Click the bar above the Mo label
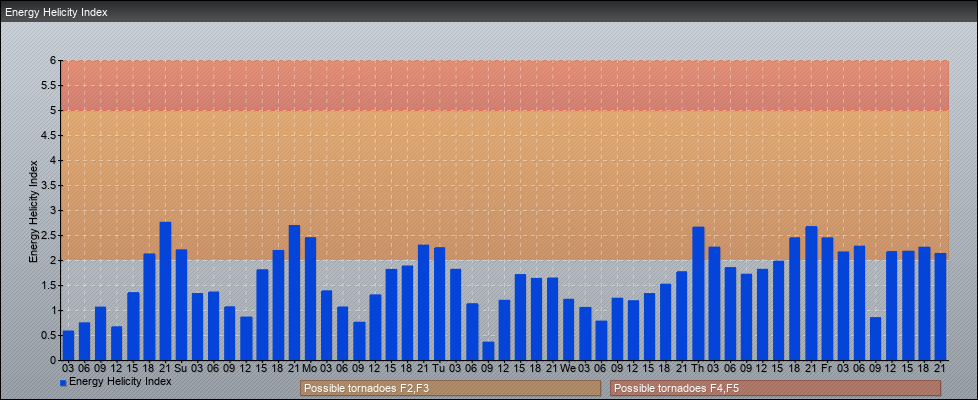 (311, 298)
